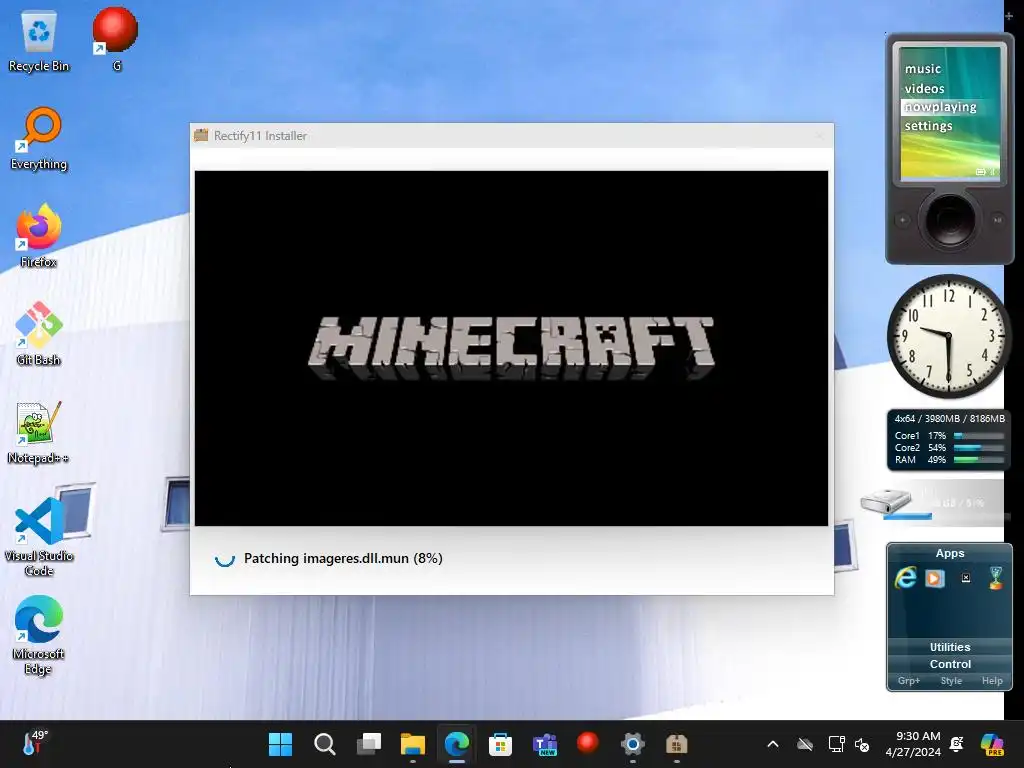Launch Internet Explorer from the launcher gadget
The image size is (1024, 768).
[905, 578]
